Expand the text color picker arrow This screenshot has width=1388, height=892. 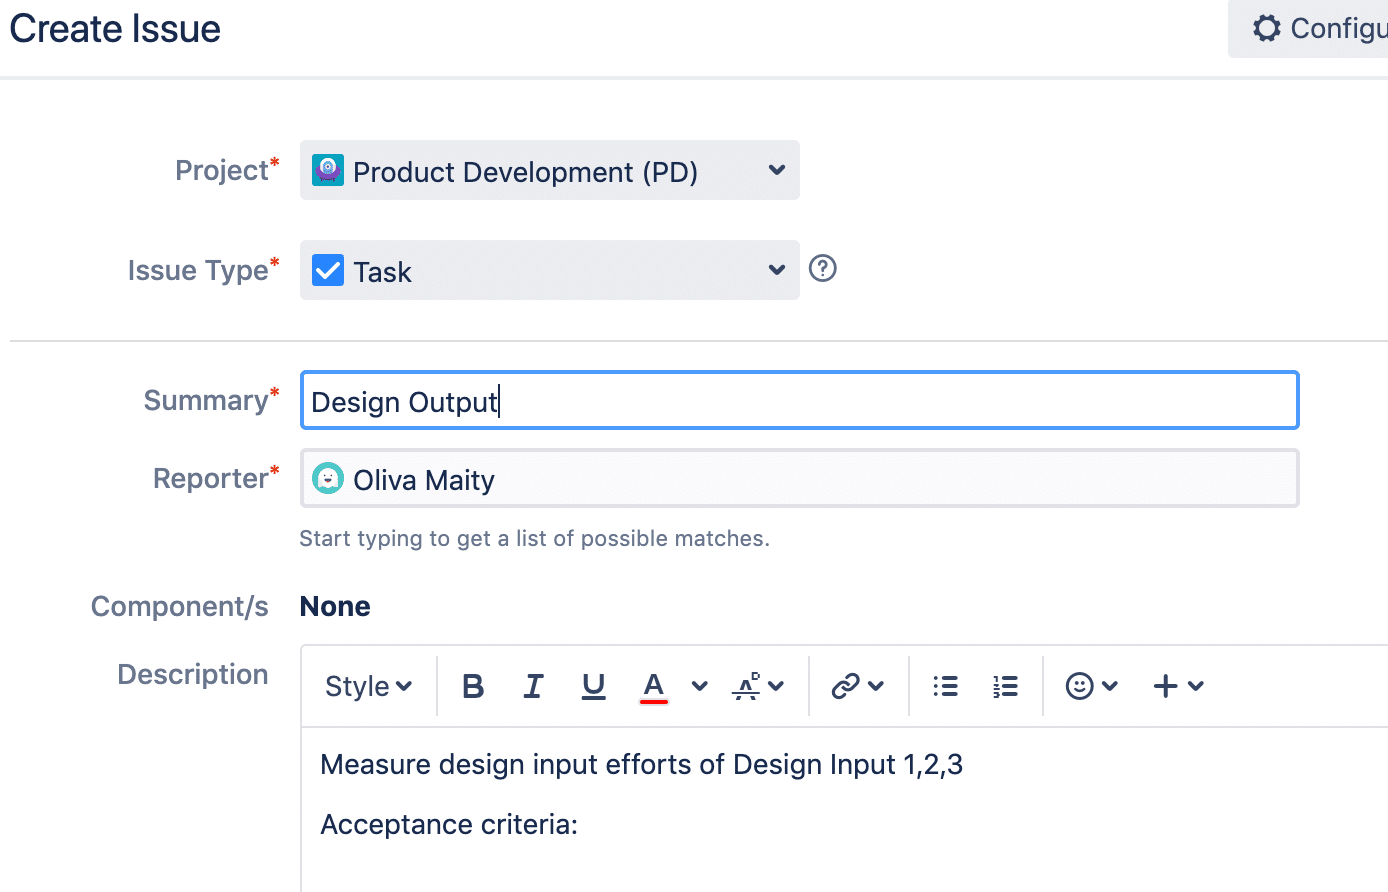point(699,686)
